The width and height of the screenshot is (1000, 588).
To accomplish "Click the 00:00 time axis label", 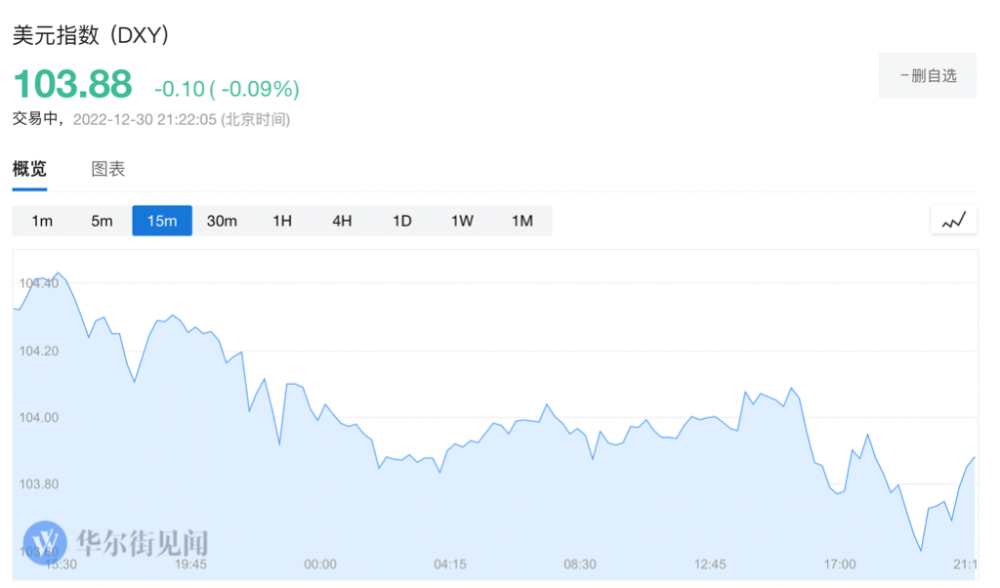I will 320,564.
